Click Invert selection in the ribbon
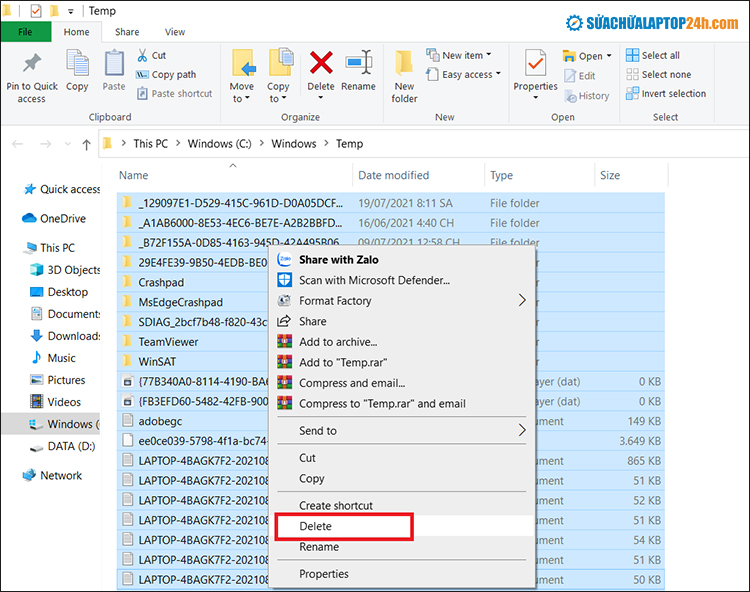750x592 pixels. point(666,94)
